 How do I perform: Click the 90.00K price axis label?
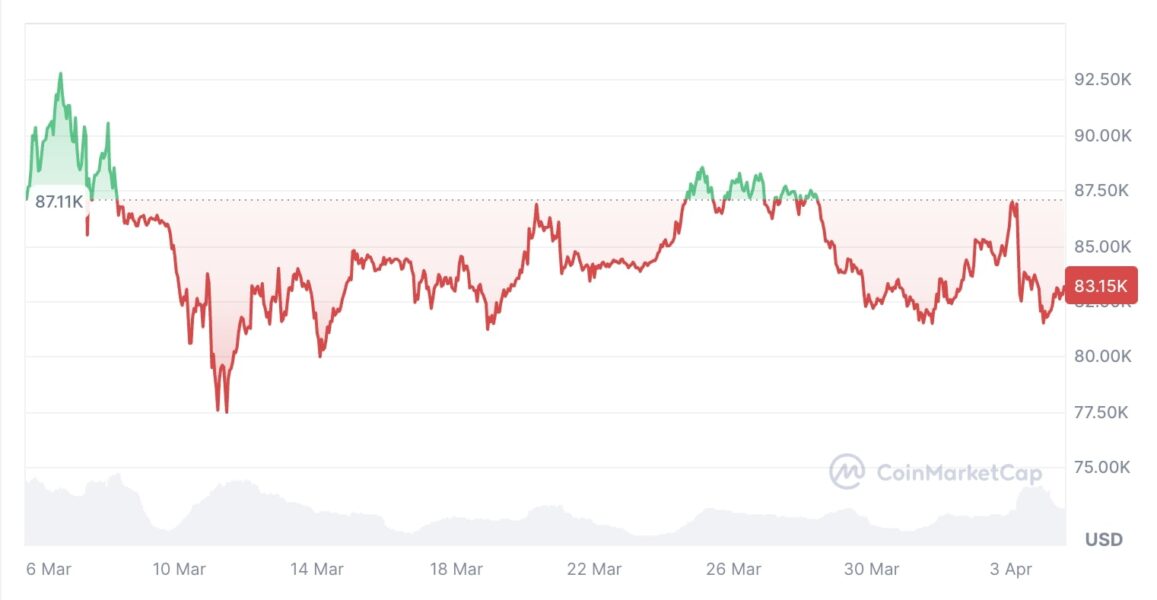(1102, 136)
